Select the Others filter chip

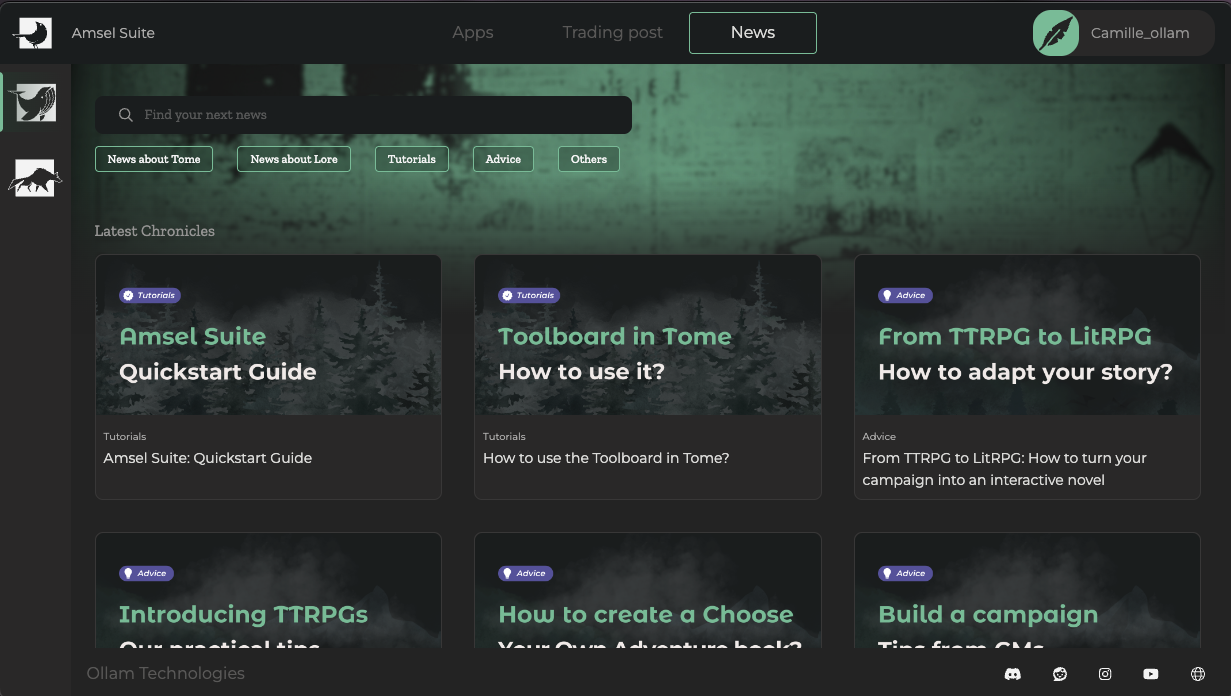tap(589, 159)
